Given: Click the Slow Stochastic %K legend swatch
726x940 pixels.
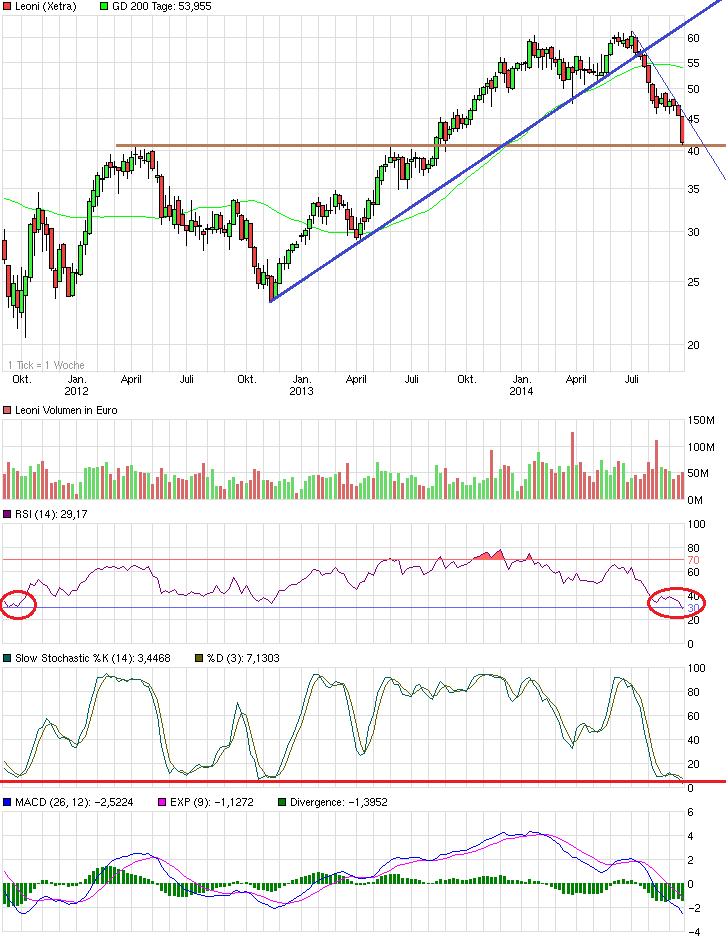Looking at the screenshot, I should (7, 656).
